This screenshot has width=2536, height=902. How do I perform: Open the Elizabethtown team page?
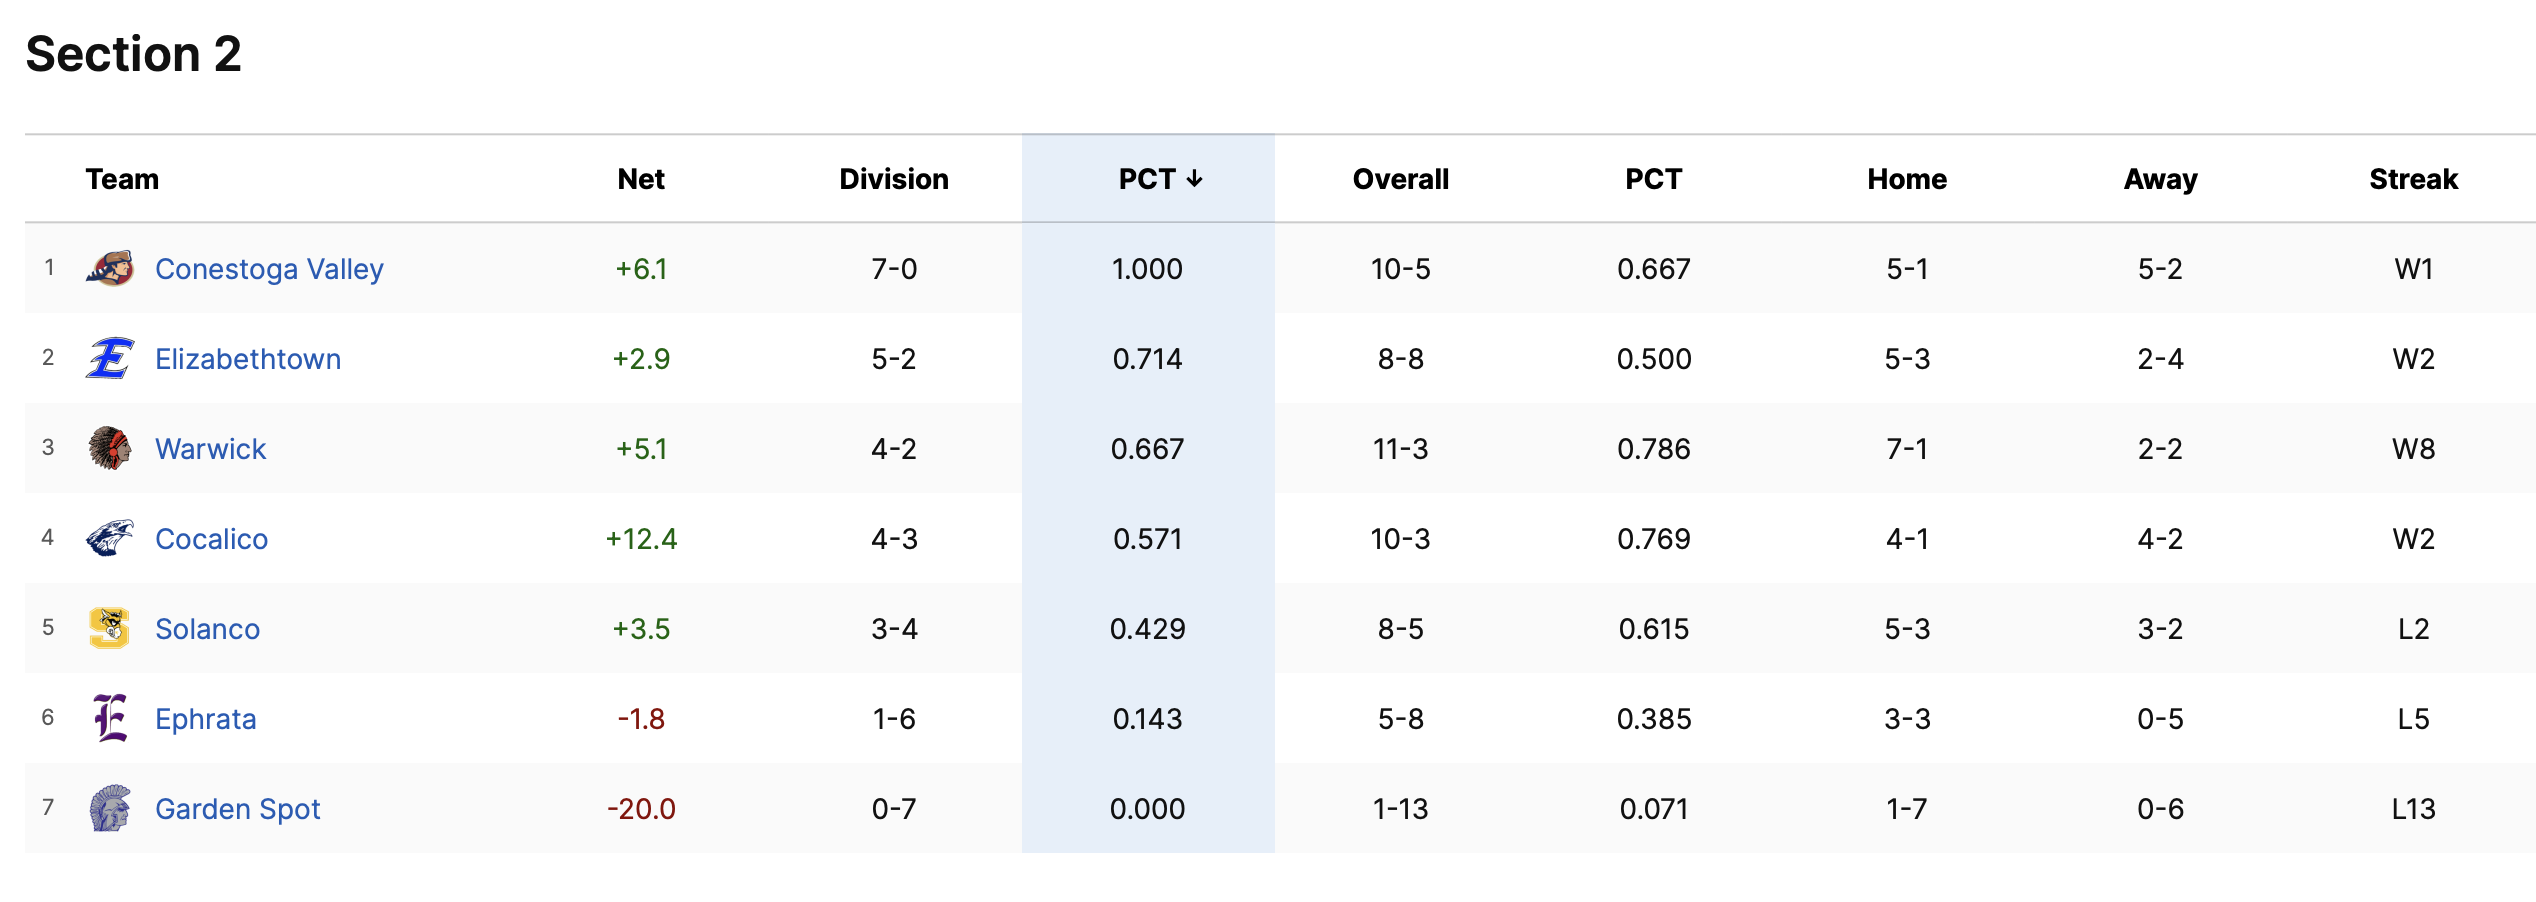tap(248, 359)
